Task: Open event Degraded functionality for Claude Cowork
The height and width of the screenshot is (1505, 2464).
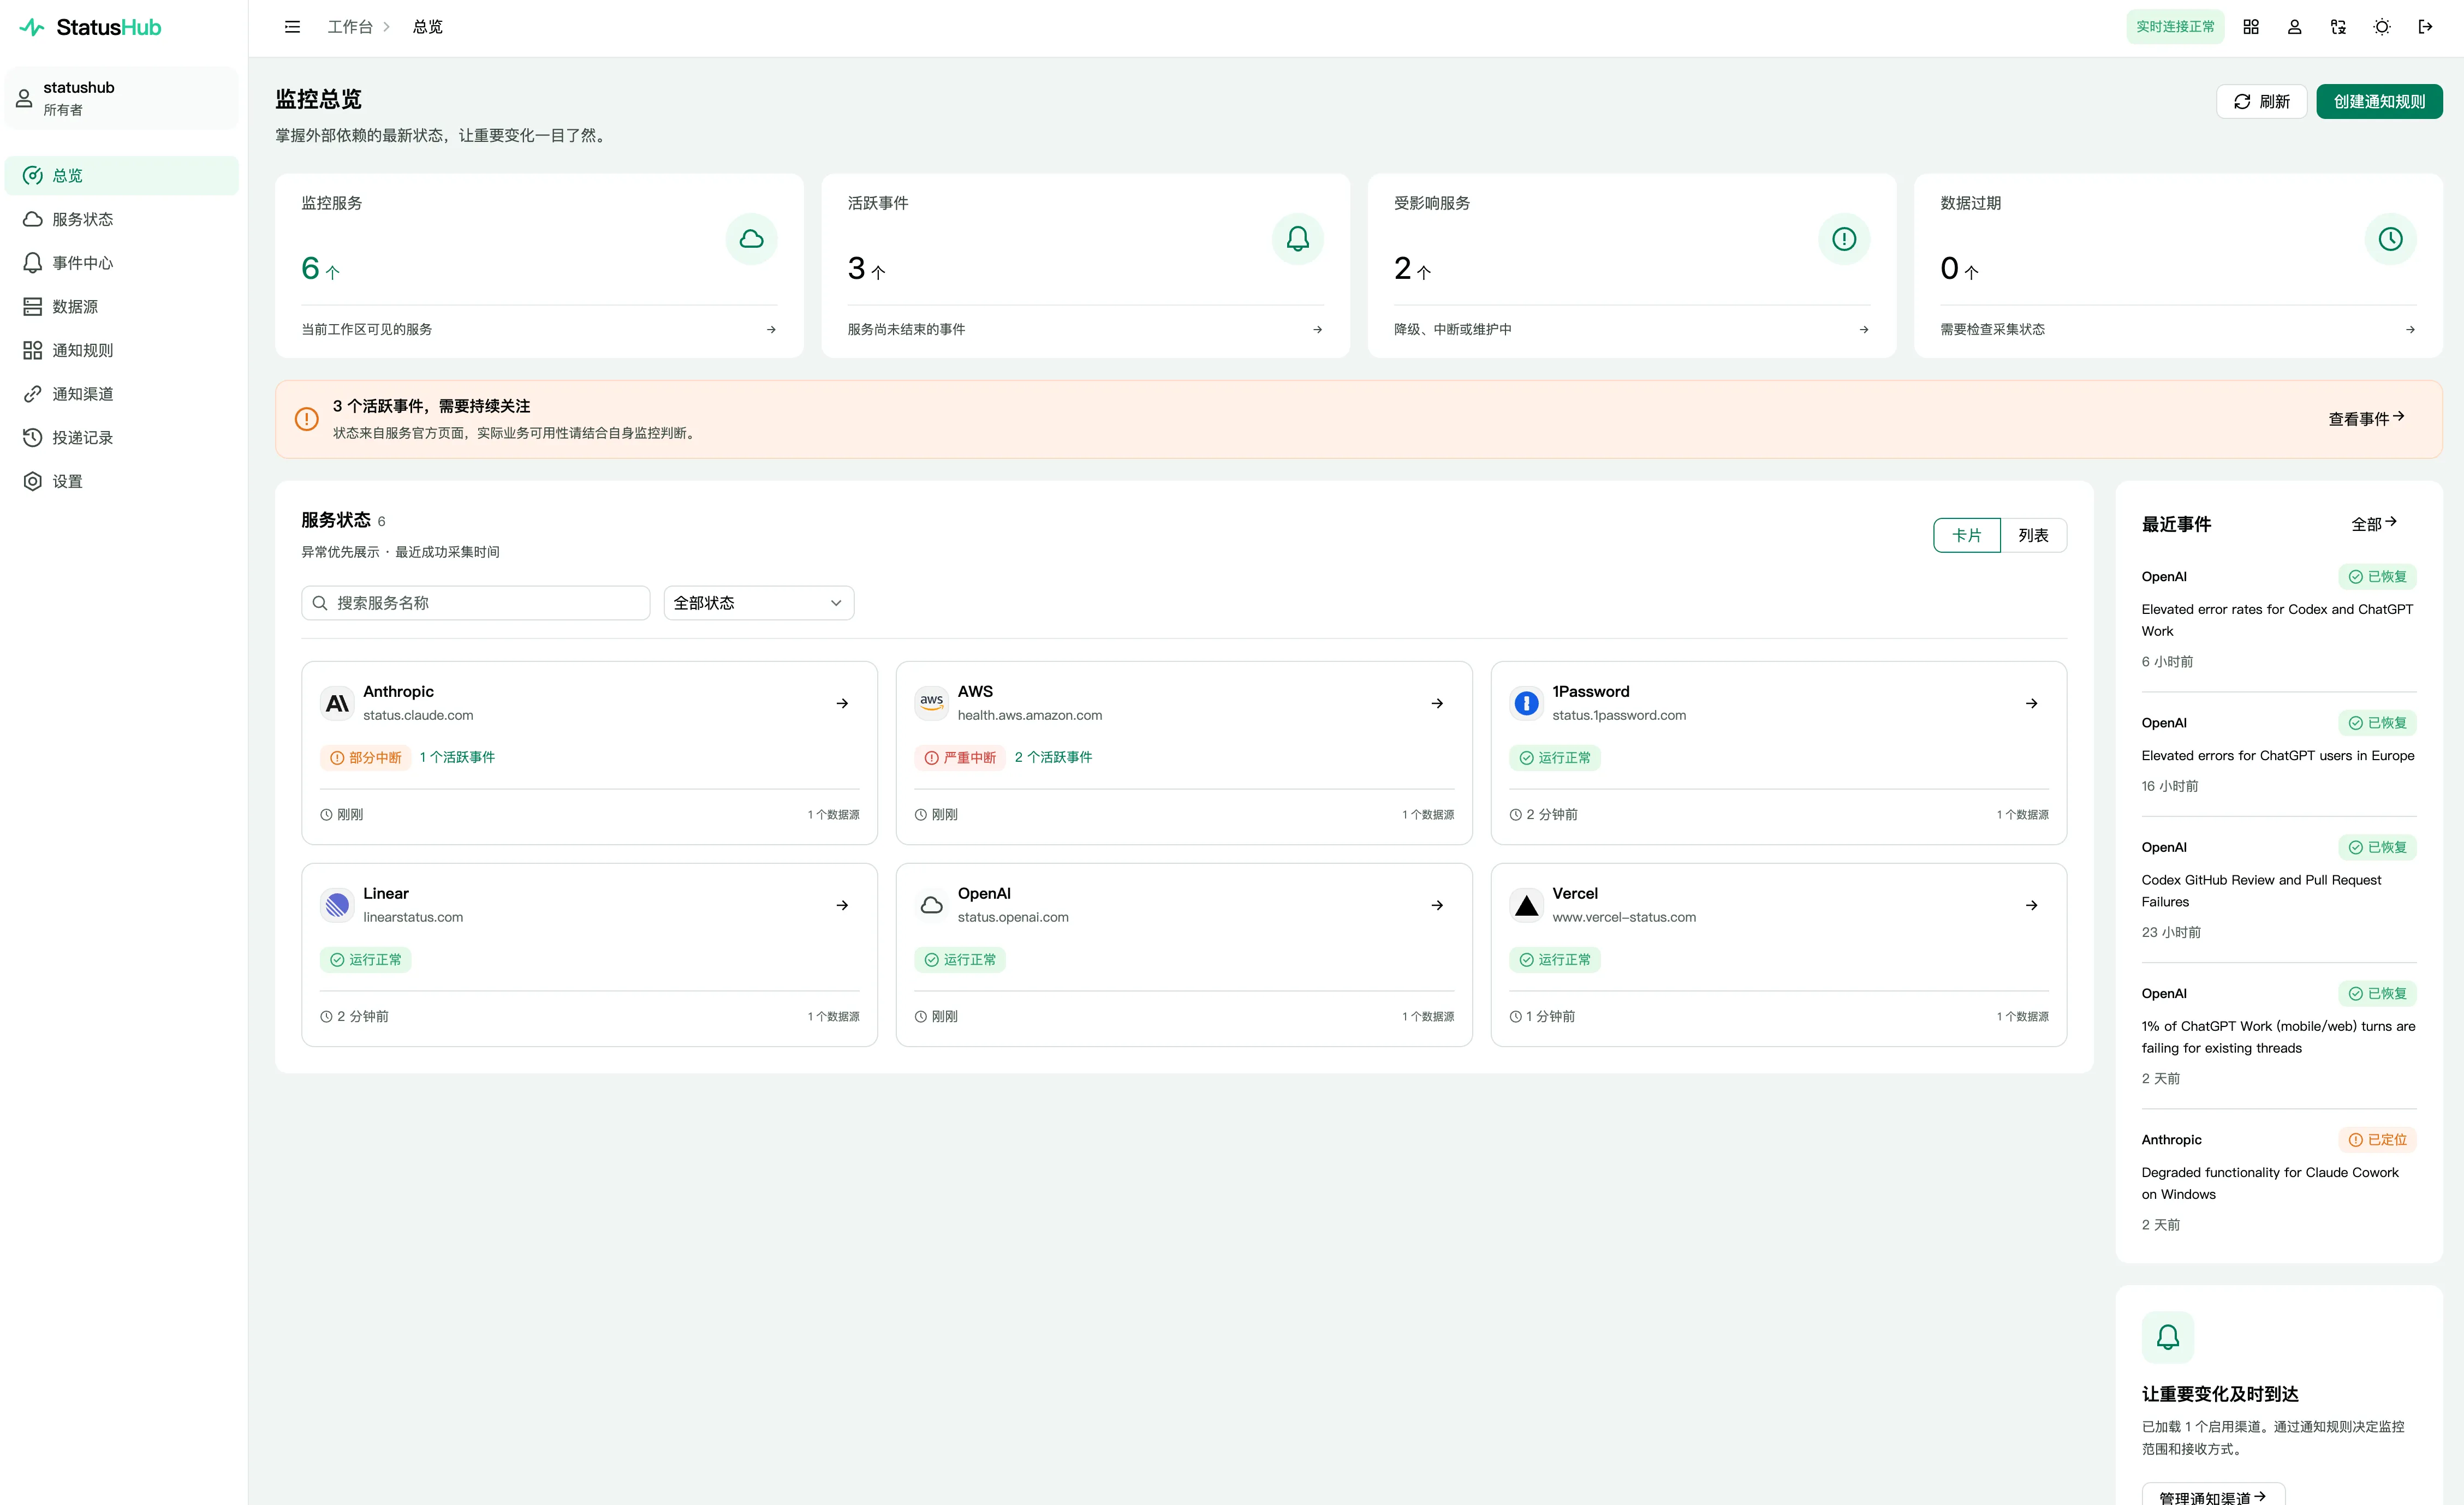Action: (x=2270, y=1183)
